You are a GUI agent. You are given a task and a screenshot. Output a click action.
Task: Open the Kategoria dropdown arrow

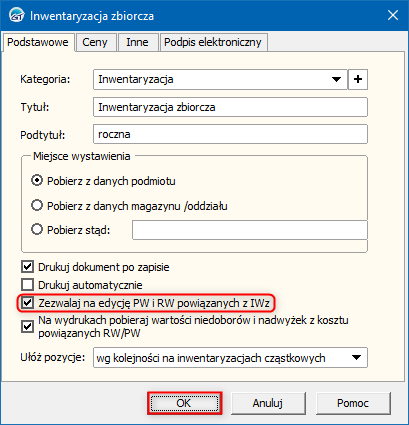(x=337, y=79)
